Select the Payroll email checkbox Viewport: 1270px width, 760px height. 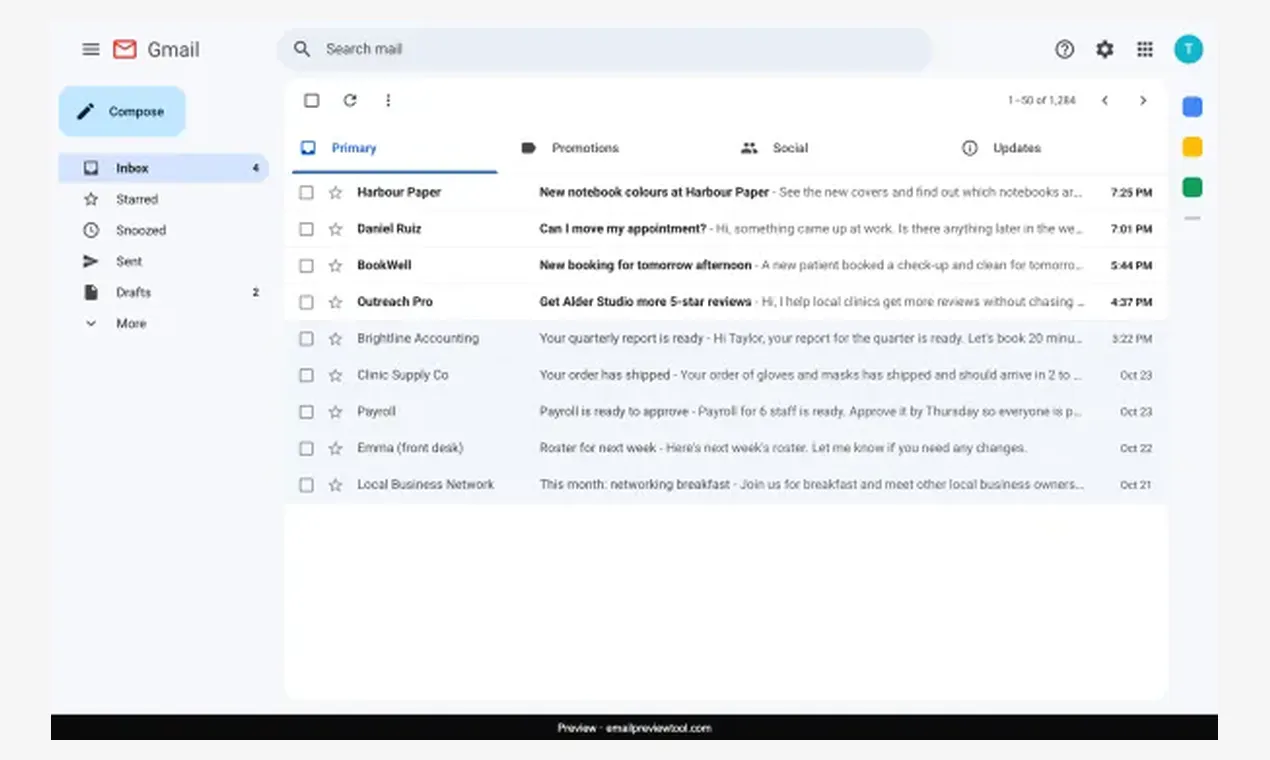[x=306, y=412]
